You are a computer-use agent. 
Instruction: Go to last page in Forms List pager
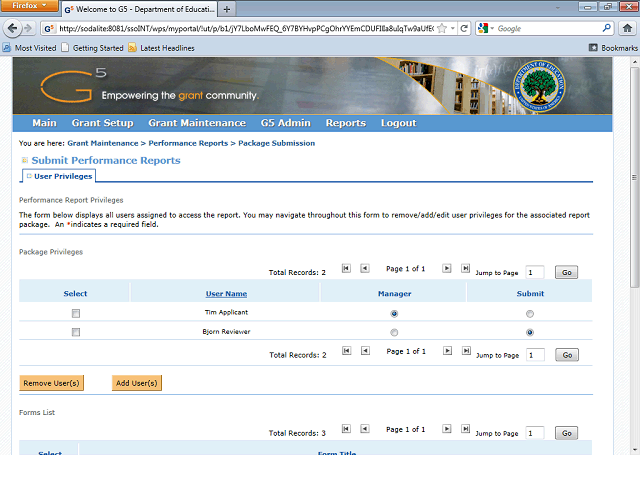tap(465, 429)
